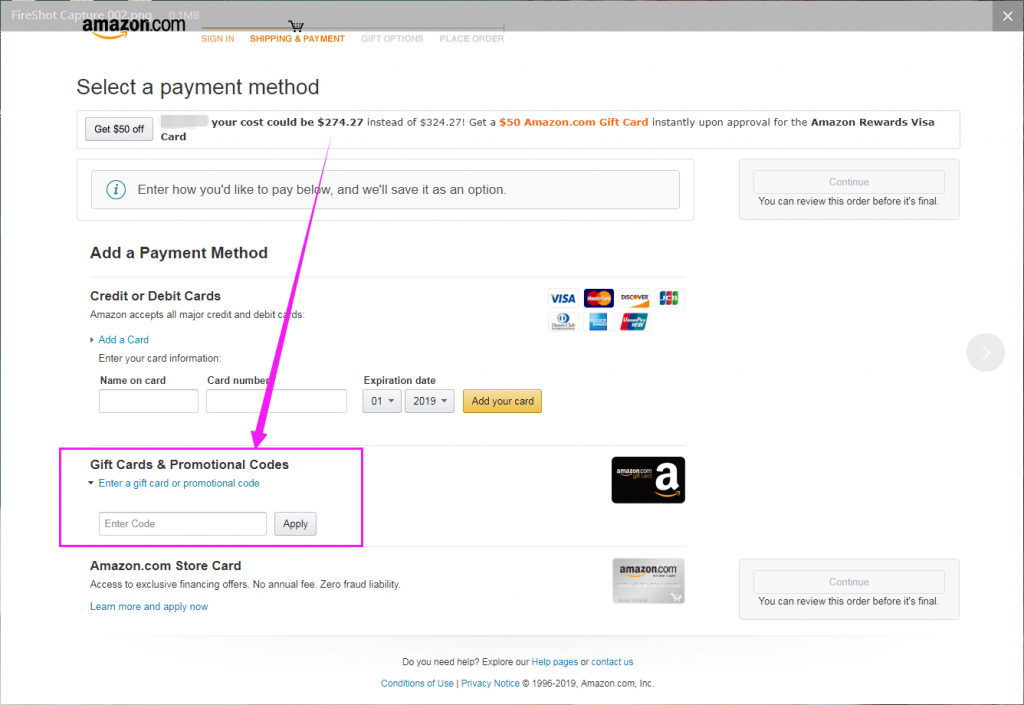The width and height of the screenshot is (1024, 705).
Task: Click the UnionPay card logo
Action: (x=634, y=322)
